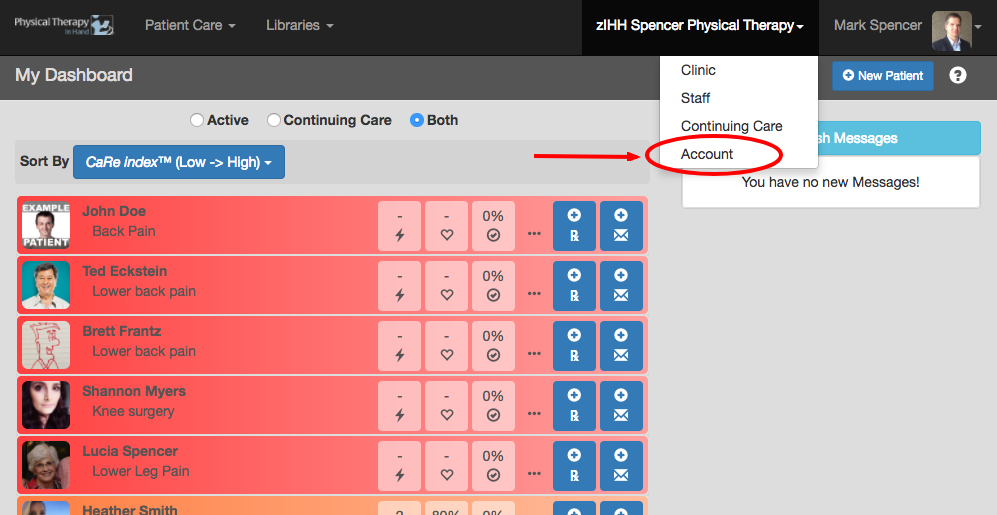Send message to Ted Eckstein
This screenshot has width=997, height=515.
pos(621,286)
